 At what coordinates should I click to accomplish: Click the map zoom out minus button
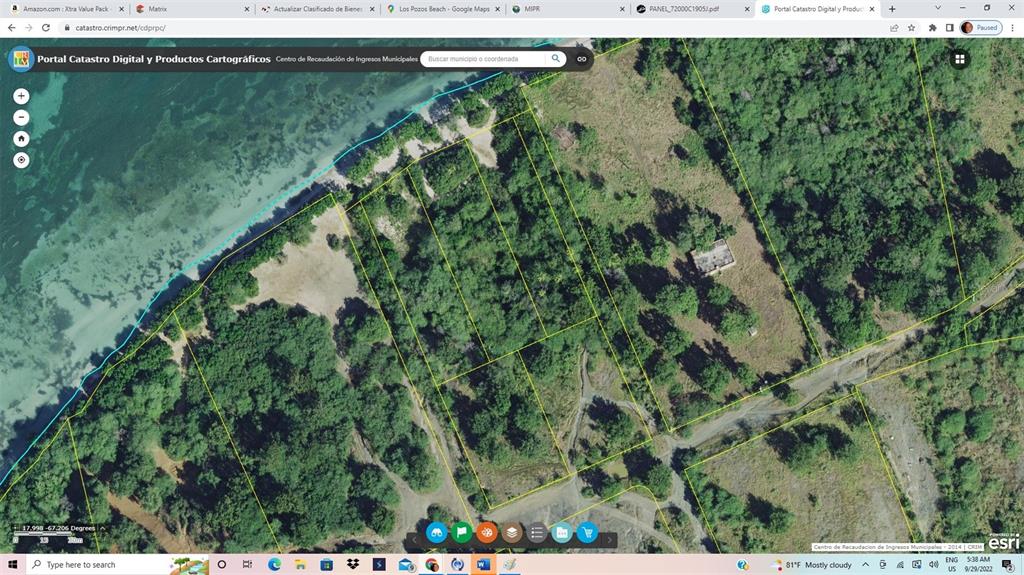coord(21,117)
